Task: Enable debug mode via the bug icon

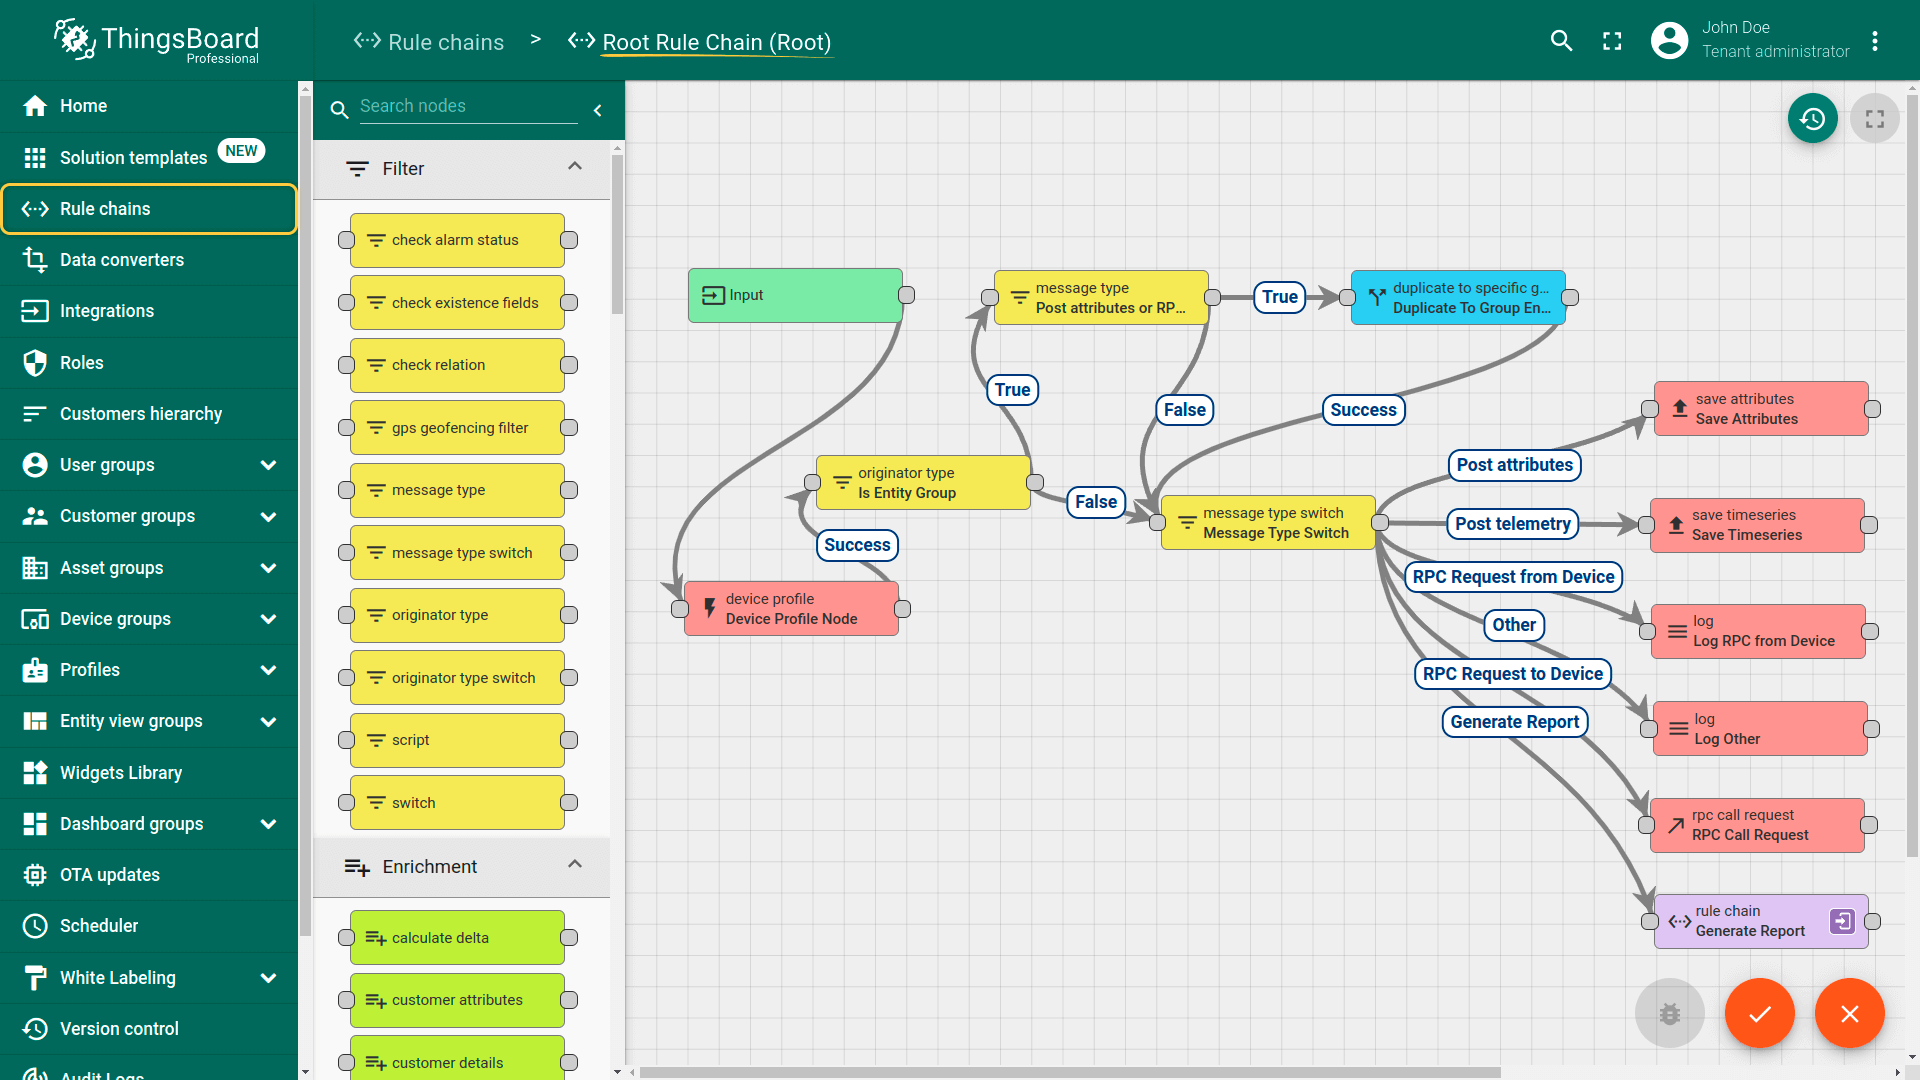Action: coord(1669,1012)
